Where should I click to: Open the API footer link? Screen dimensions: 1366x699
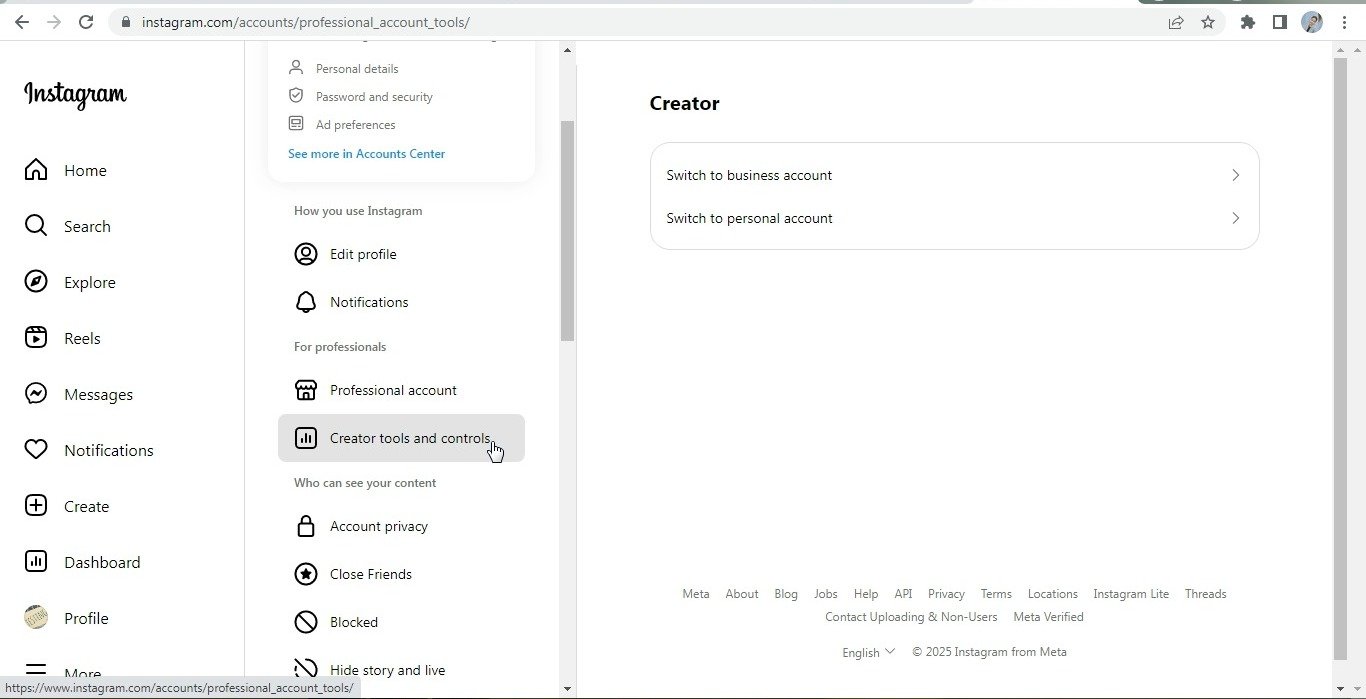903,594
